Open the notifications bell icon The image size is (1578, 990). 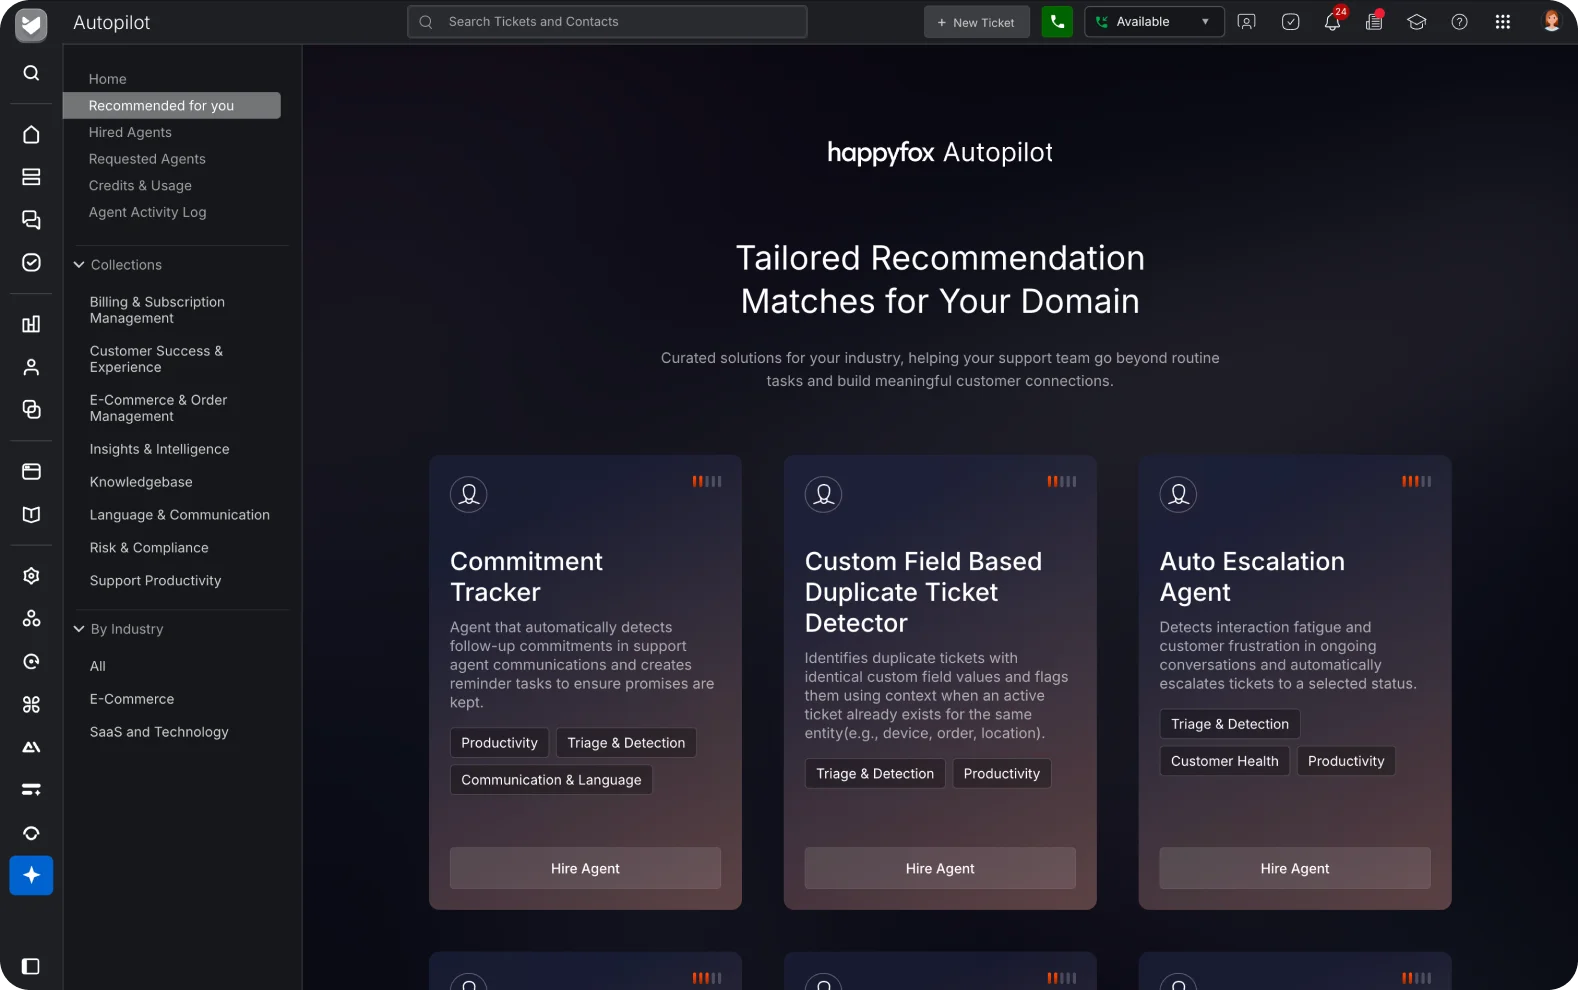pos(1333,22)
